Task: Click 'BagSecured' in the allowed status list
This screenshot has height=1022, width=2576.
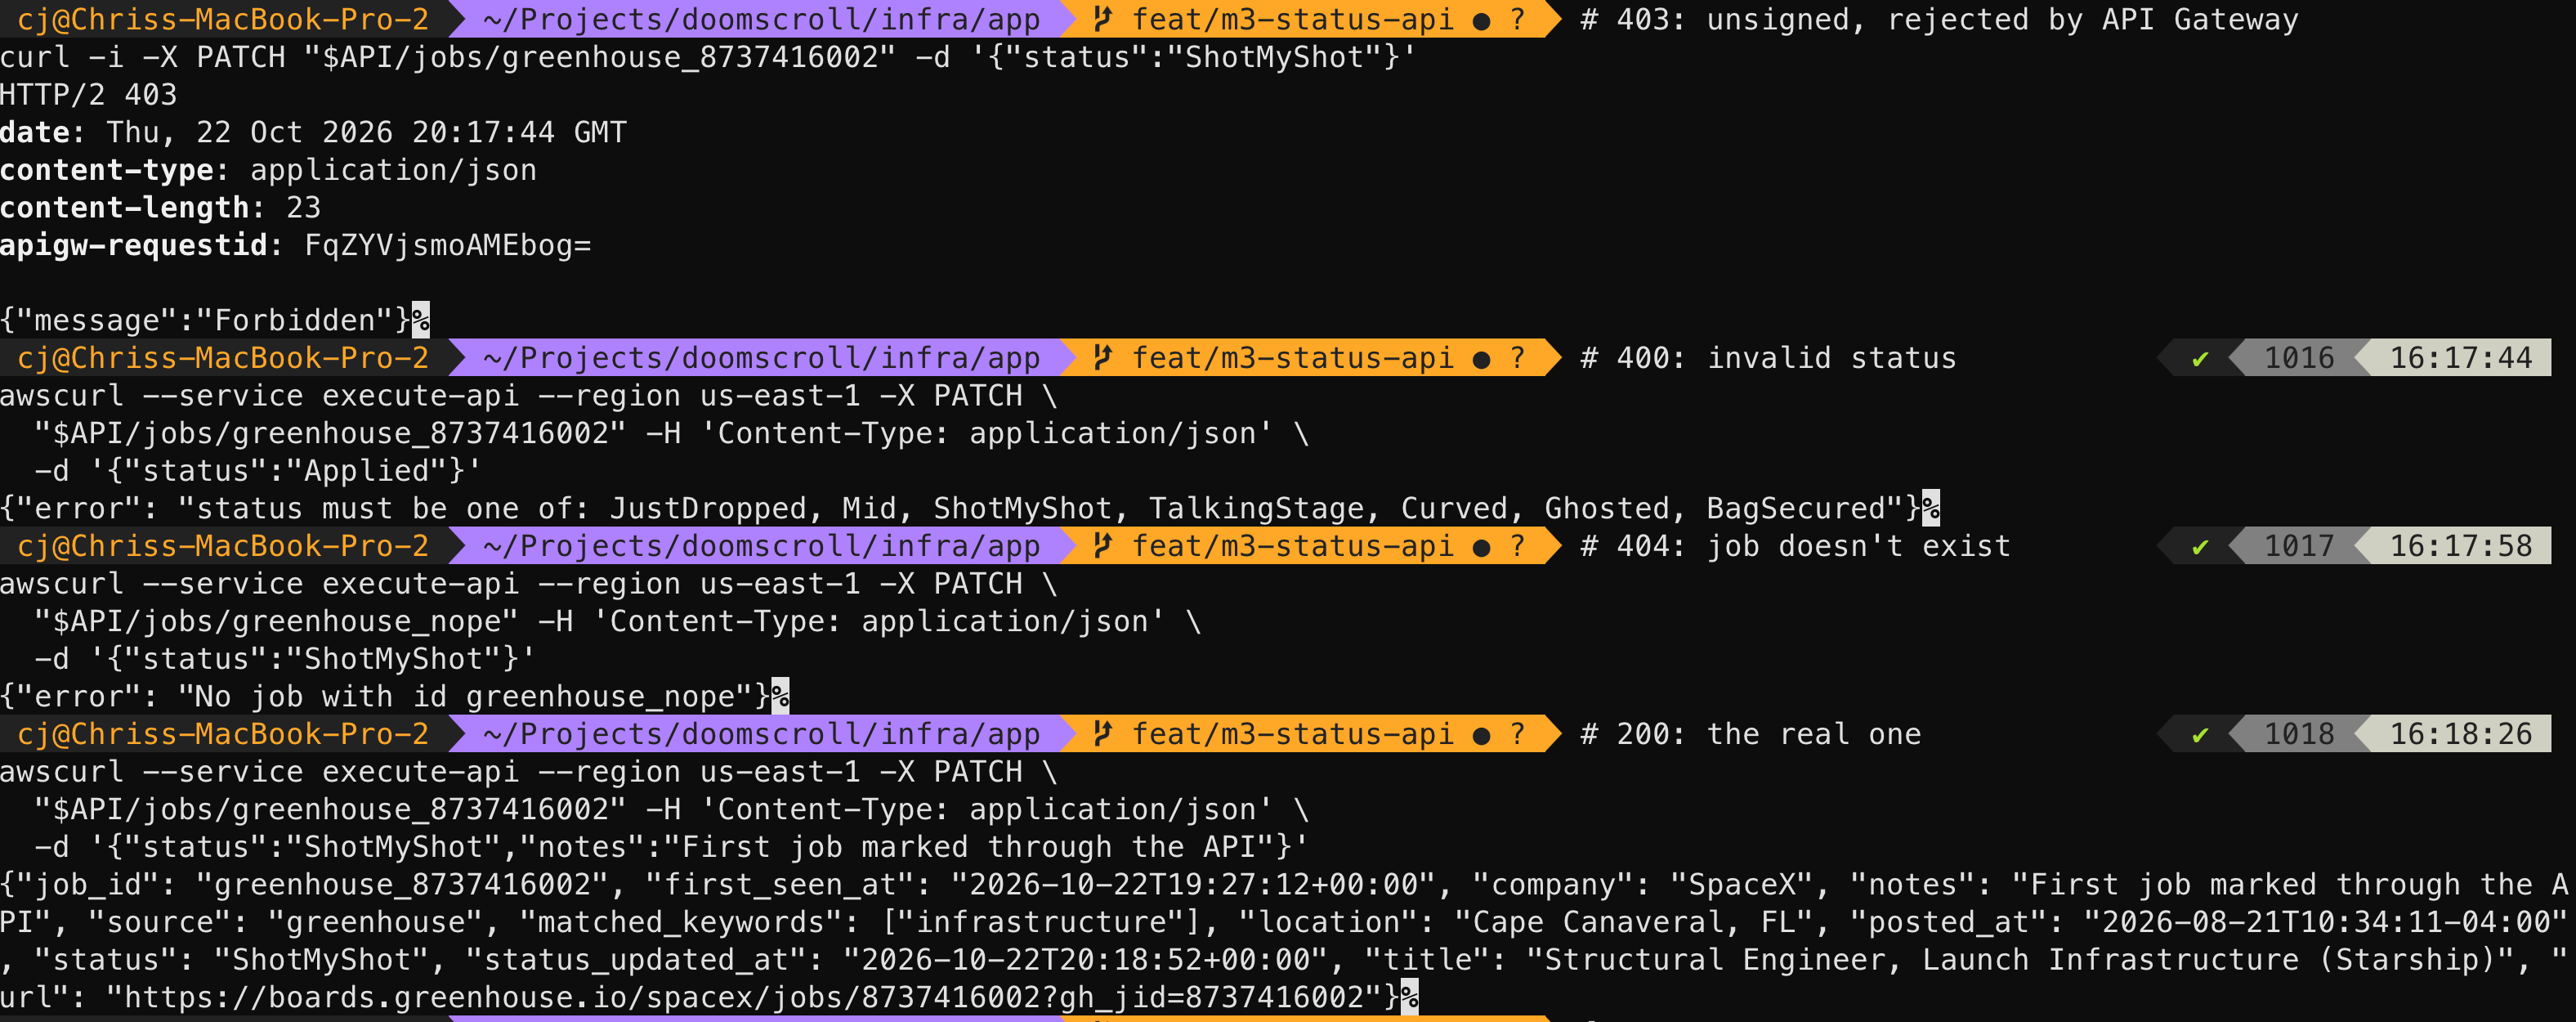Action: pyautogui.click(x=1795, y=508)
